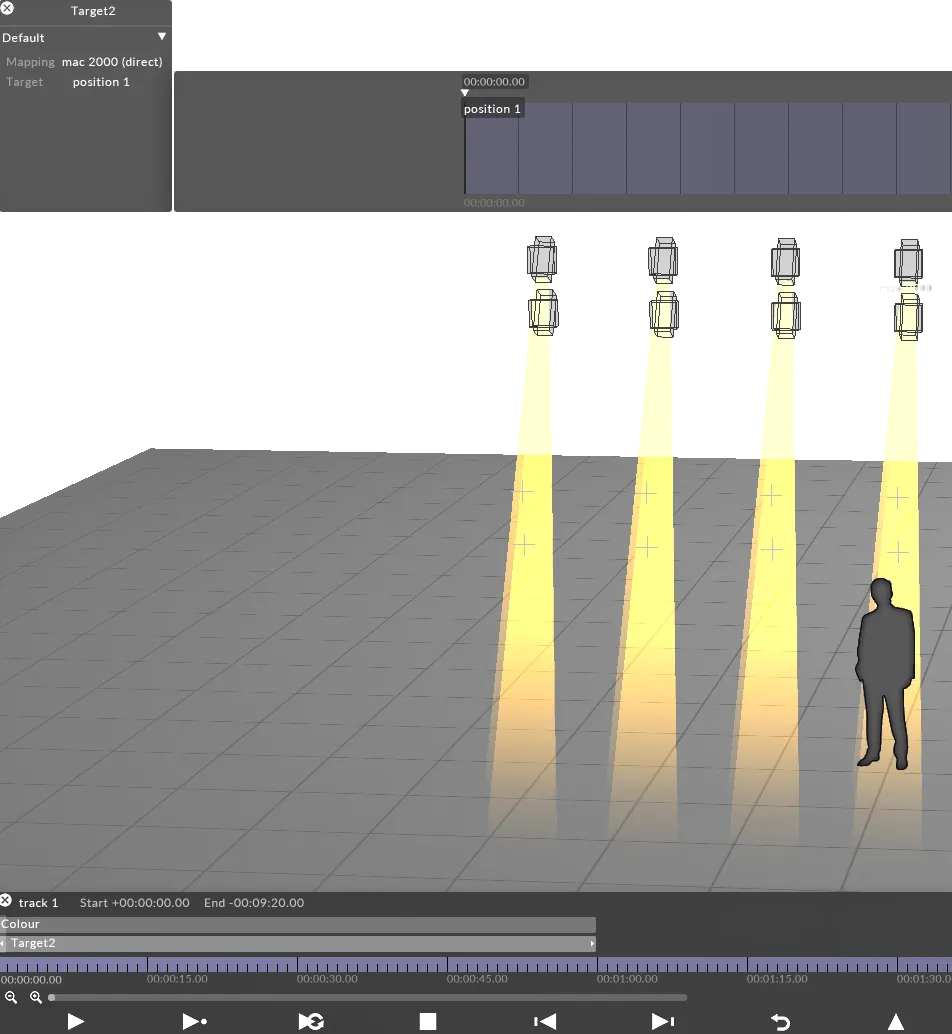Click the position 1 keyframe label
This screenshot has width=952, height=1034.
click(492, 109)
